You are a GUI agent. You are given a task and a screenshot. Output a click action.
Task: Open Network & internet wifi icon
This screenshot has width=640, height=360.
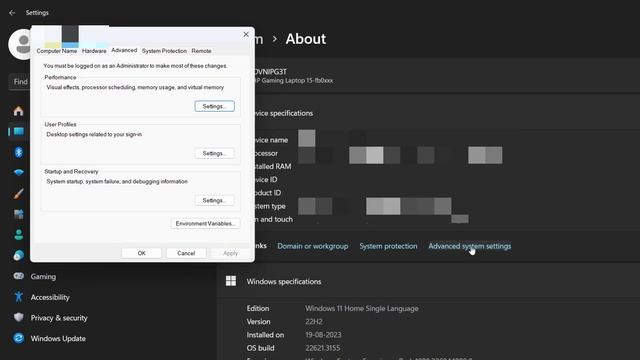(18, 173)
